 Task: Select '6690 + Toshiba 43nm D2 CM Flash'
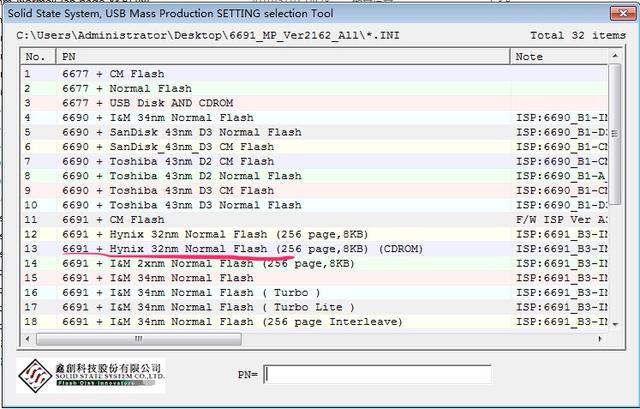(314, 161)
